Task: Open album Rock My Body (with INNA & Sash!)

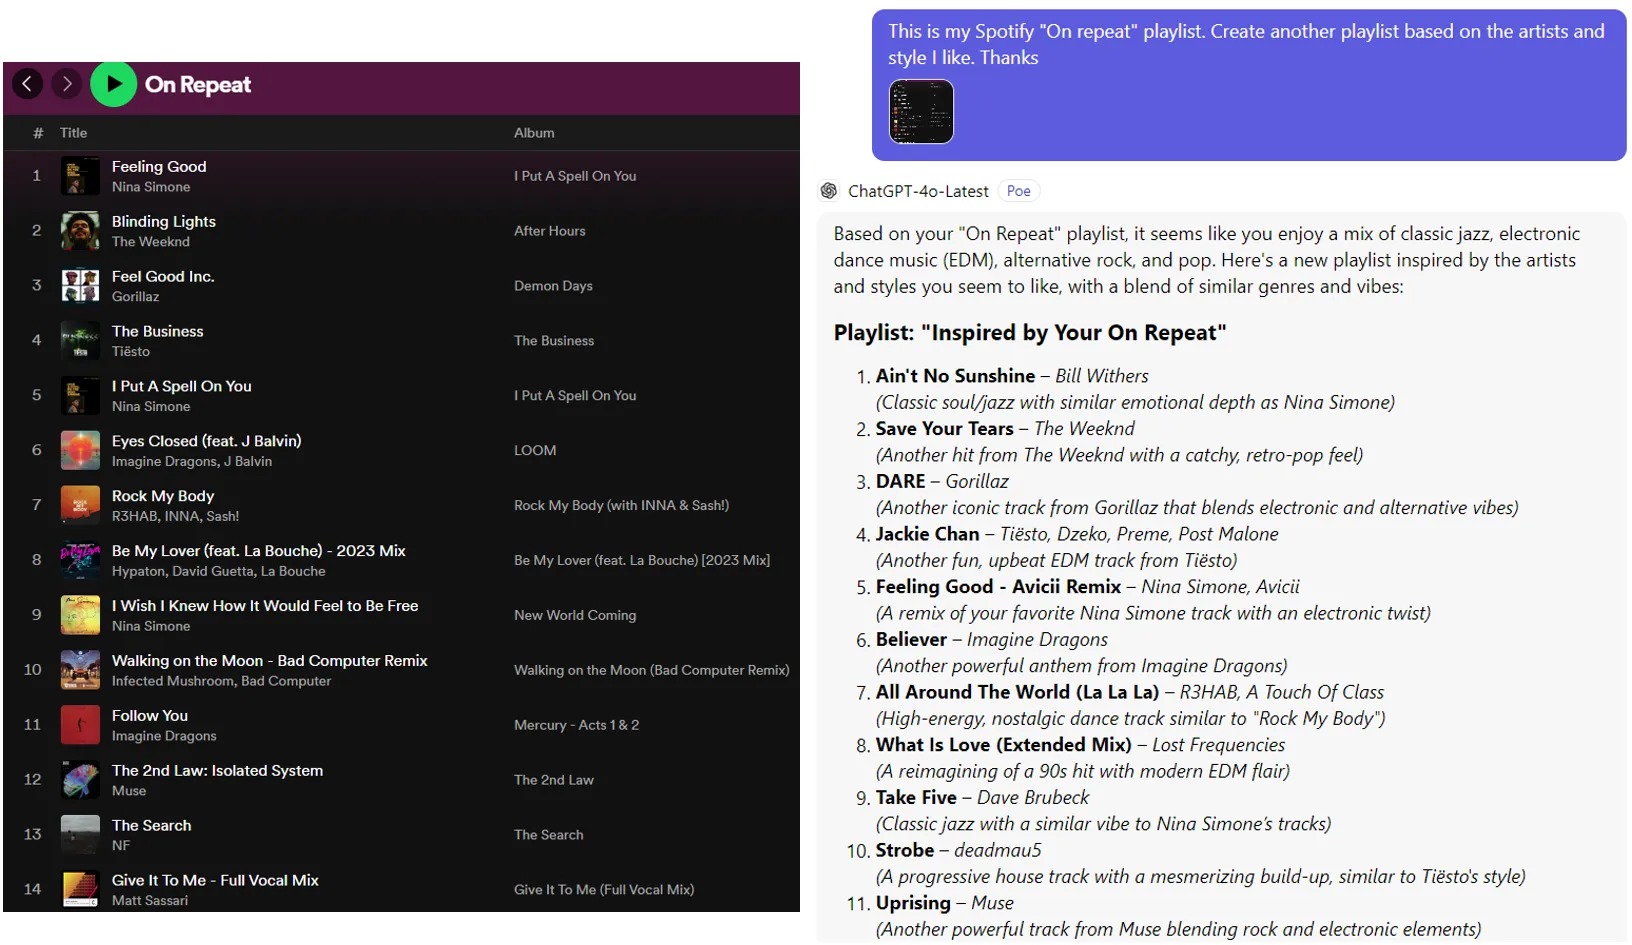Action: (621, 506)
